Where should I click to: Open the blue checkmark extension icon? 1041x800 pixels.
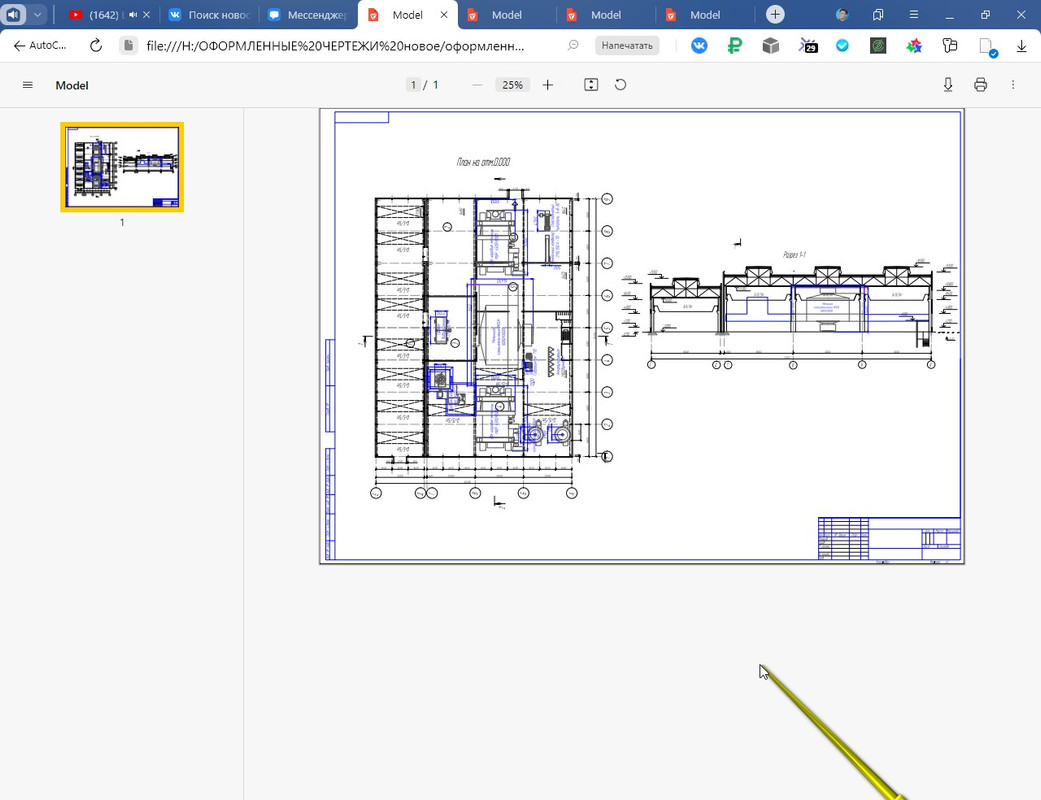click(842, 46)
